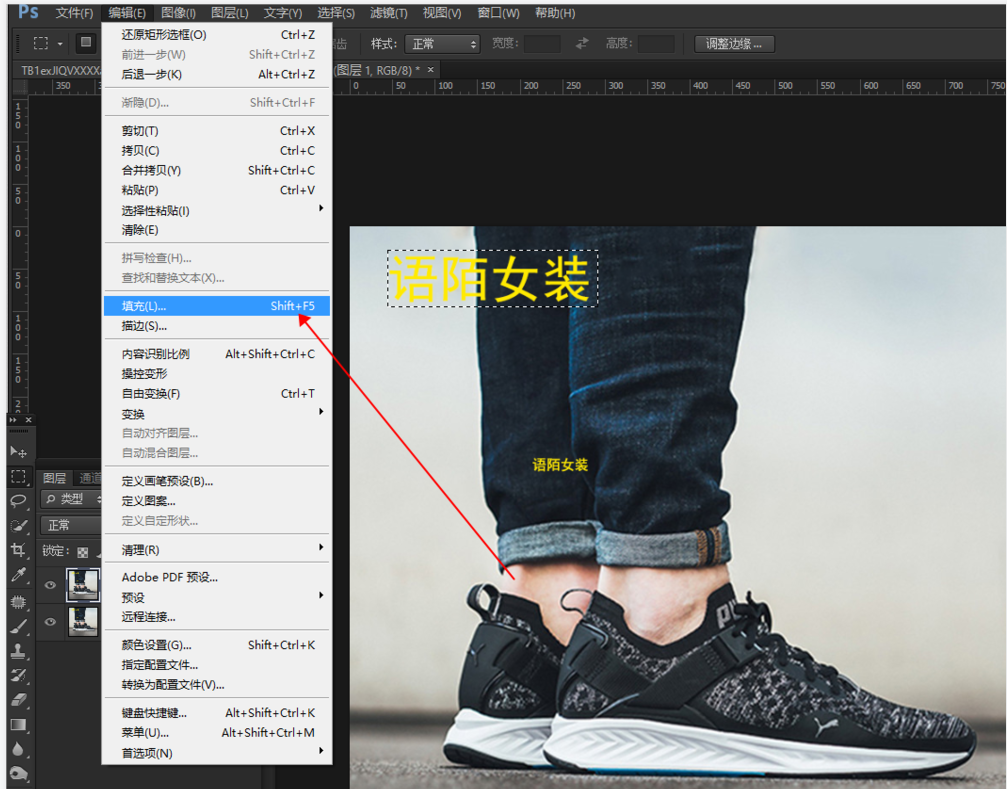
Task: Open the layer blend mode 正常 dropdown
Action: (x=72, y=525)
